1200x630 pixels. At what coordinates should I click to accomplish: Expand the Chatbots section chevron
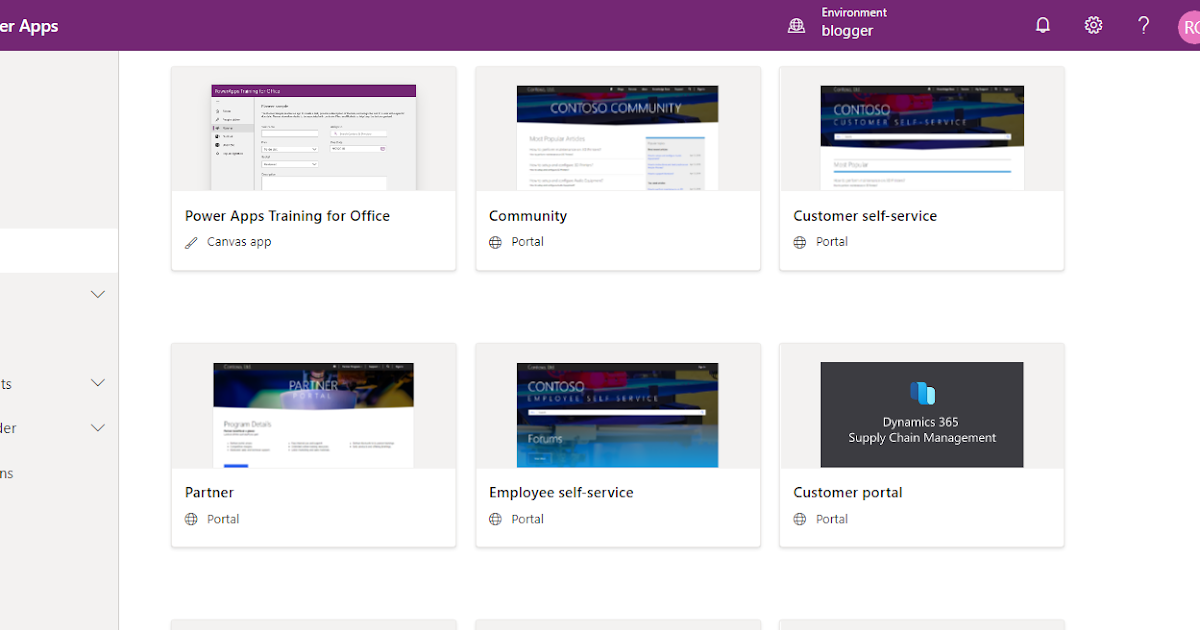click(x=97, y=382)
